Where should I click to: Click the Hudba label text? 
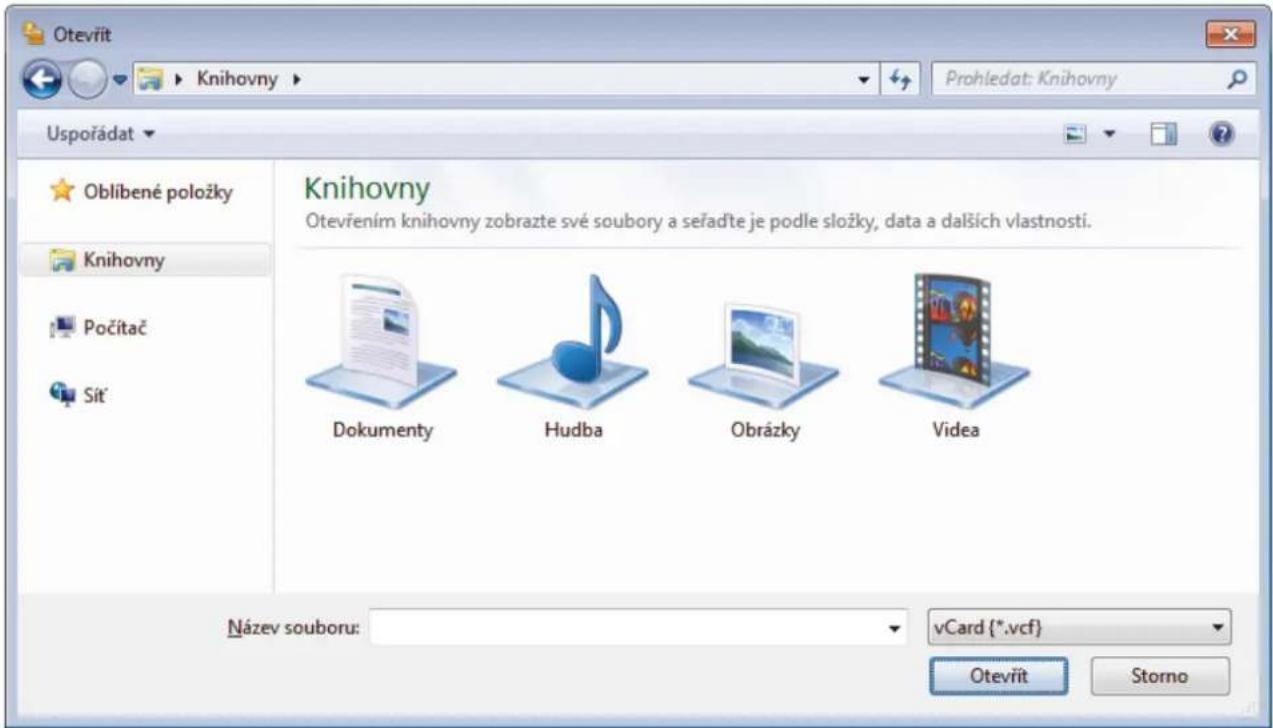(573, 431)
